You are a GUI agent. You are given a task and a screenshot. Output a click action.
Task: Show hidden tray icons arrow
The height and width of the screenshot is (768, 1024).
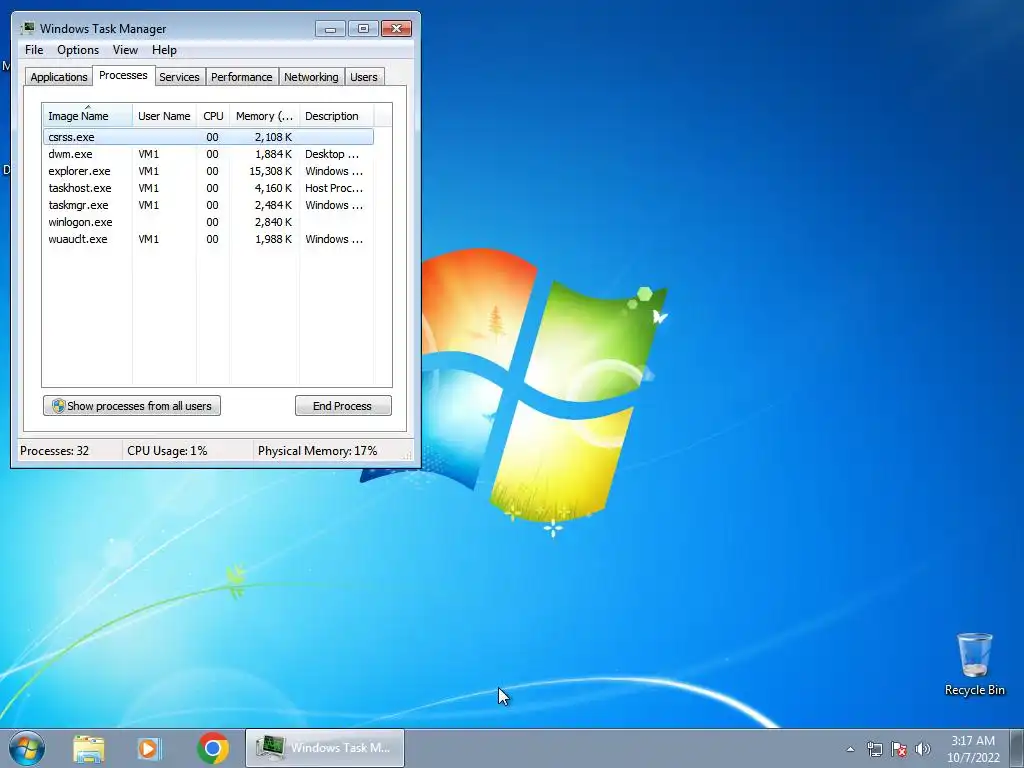point(850,749)
